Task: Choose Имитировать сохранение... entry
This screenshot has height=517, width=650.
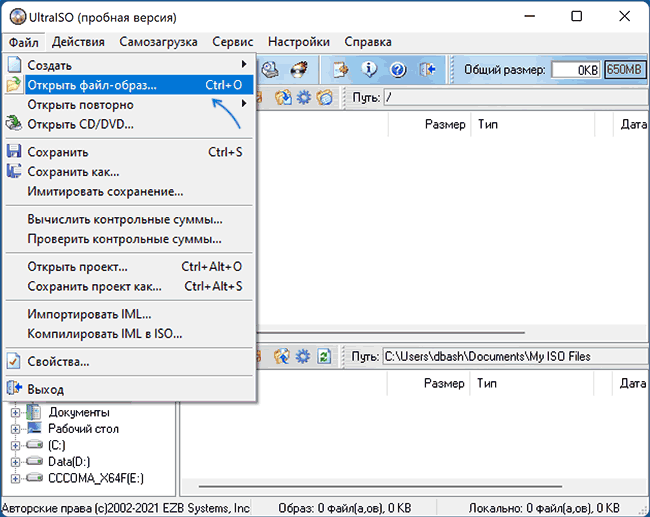Action: tap(129, 191)
